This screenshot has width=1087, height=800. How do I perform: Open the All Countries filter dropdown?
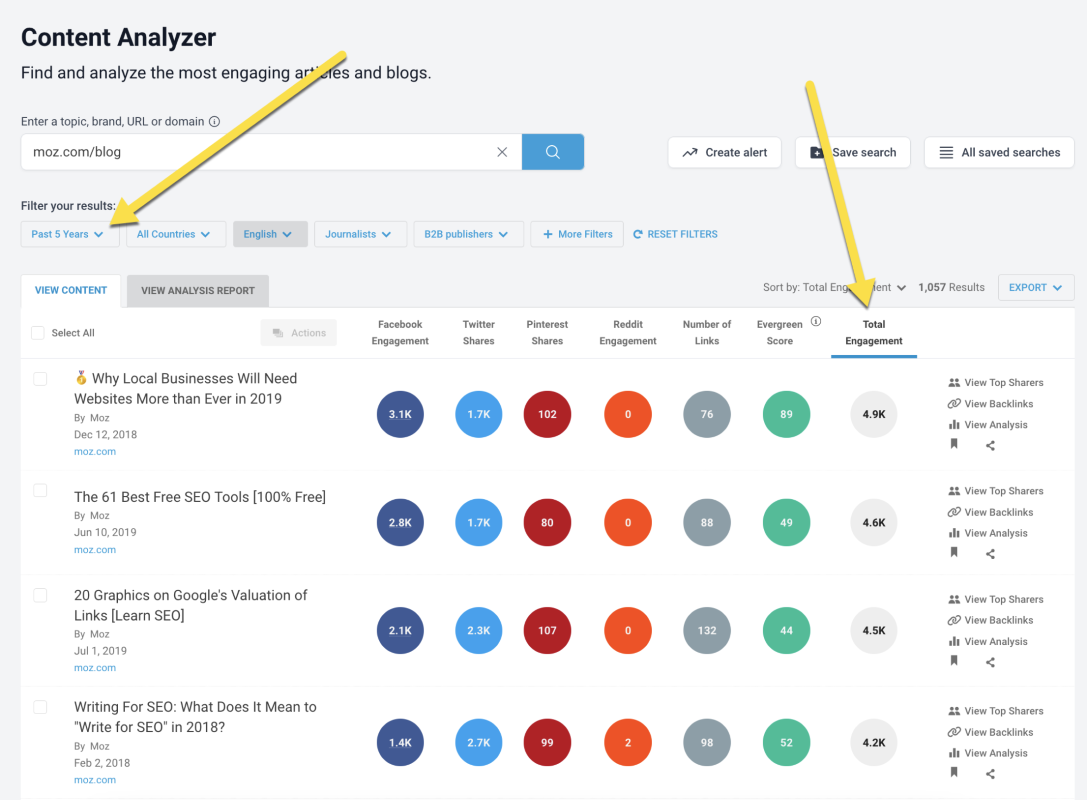tap(175, 234)
